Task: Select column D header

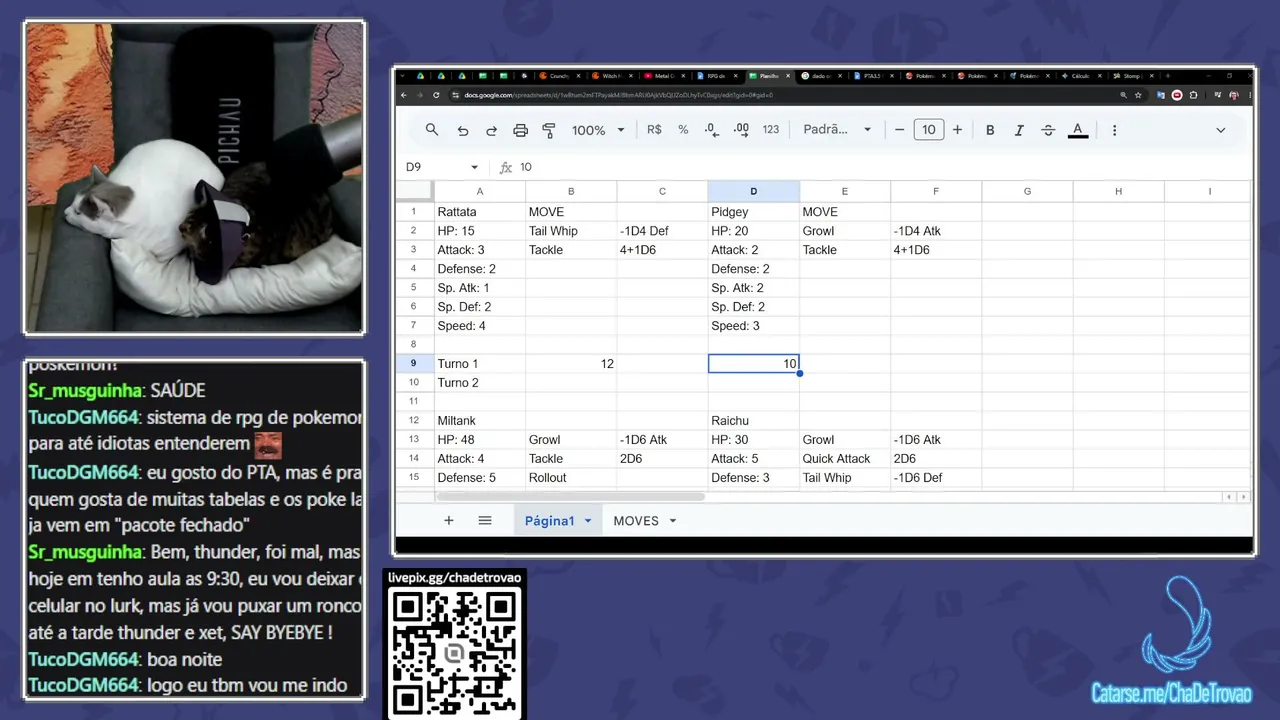Action: [753, 192]
